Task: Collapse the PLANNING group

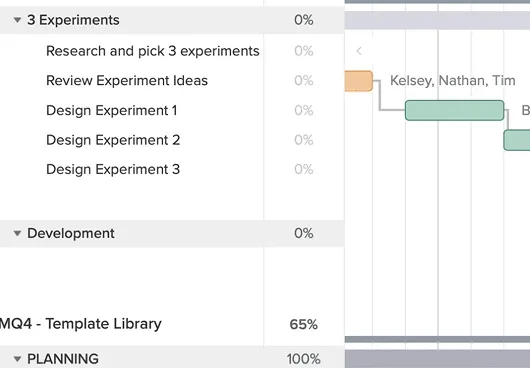Action: click(17, 359)
